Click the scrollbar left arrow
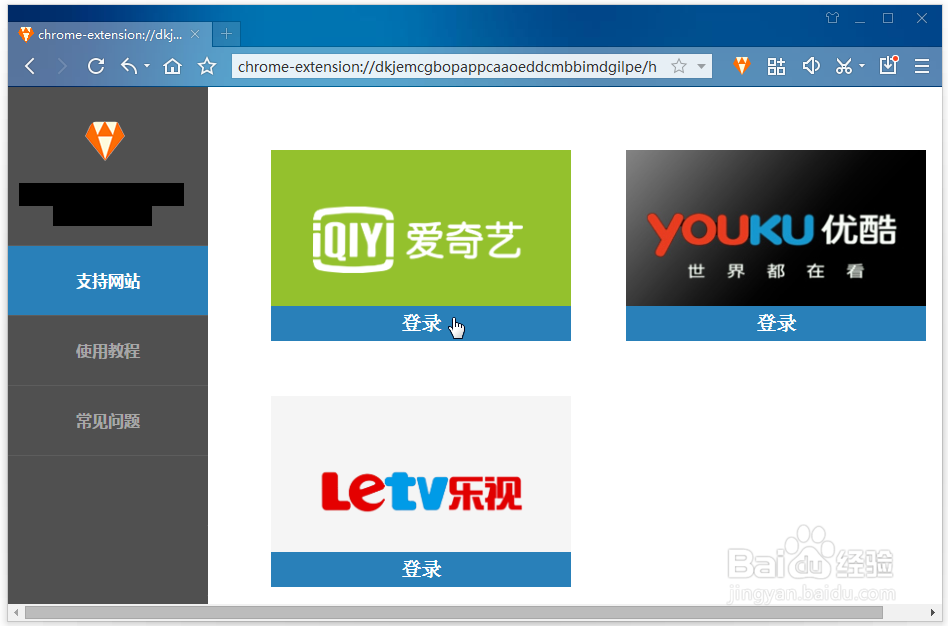The height and width of the screenshot is (626, 948). (x=16, y=613)
